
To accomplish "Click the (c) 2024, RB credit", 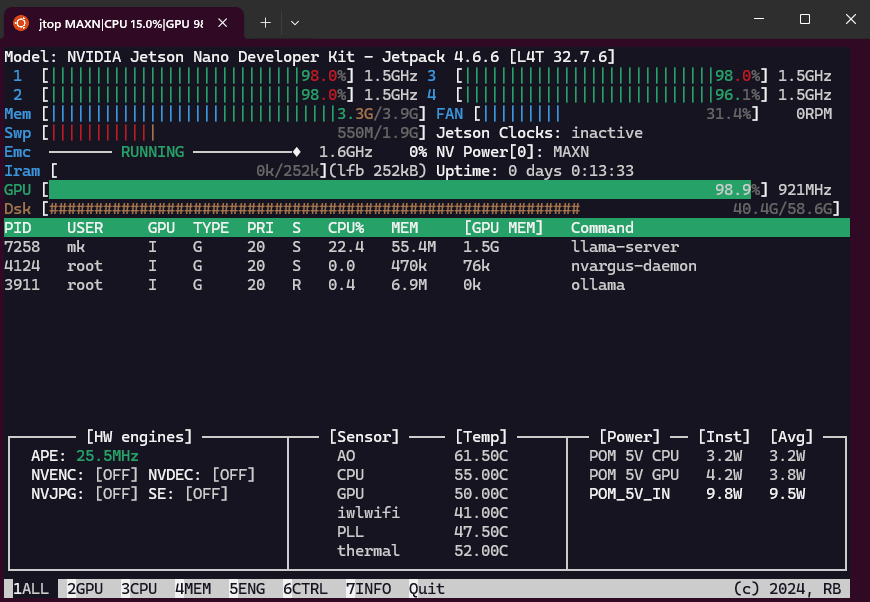I will [x=787, y=589].
